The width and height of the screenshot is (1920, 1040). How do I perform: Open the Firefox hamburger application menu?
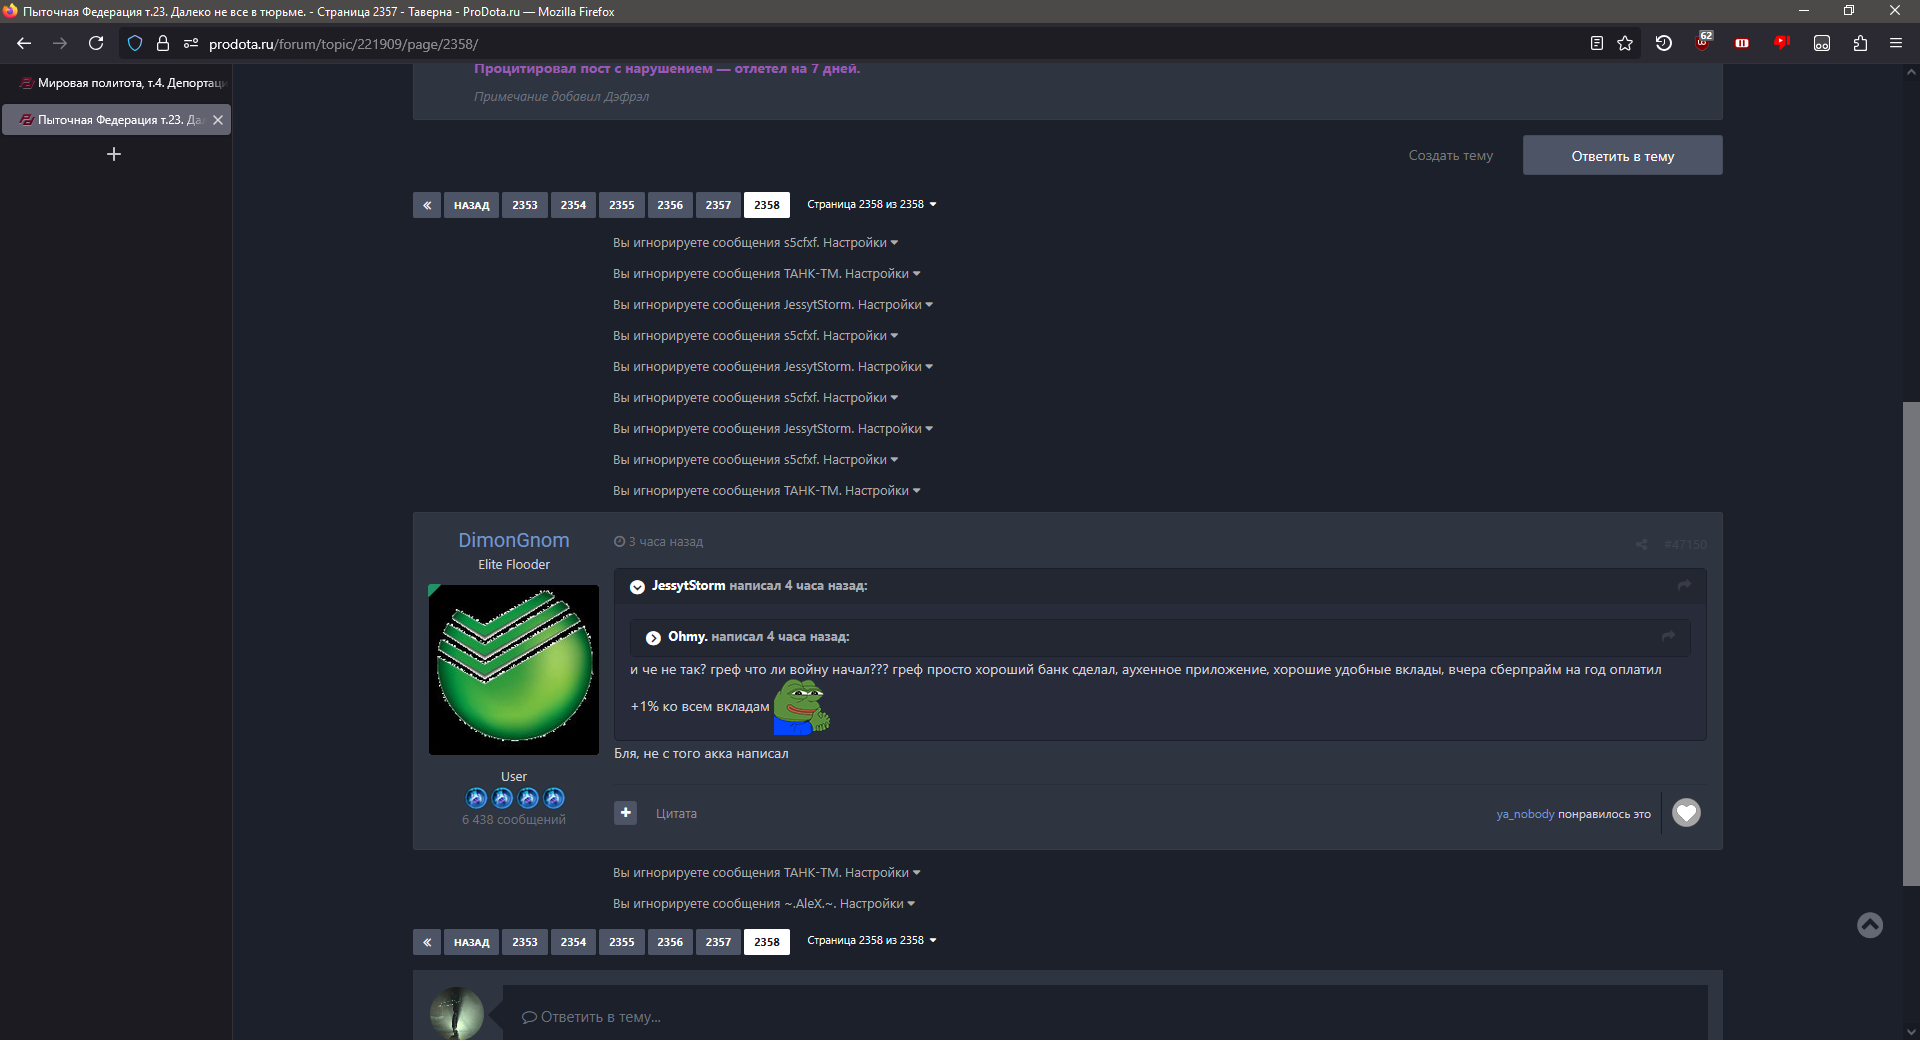tap(1896, 44)
